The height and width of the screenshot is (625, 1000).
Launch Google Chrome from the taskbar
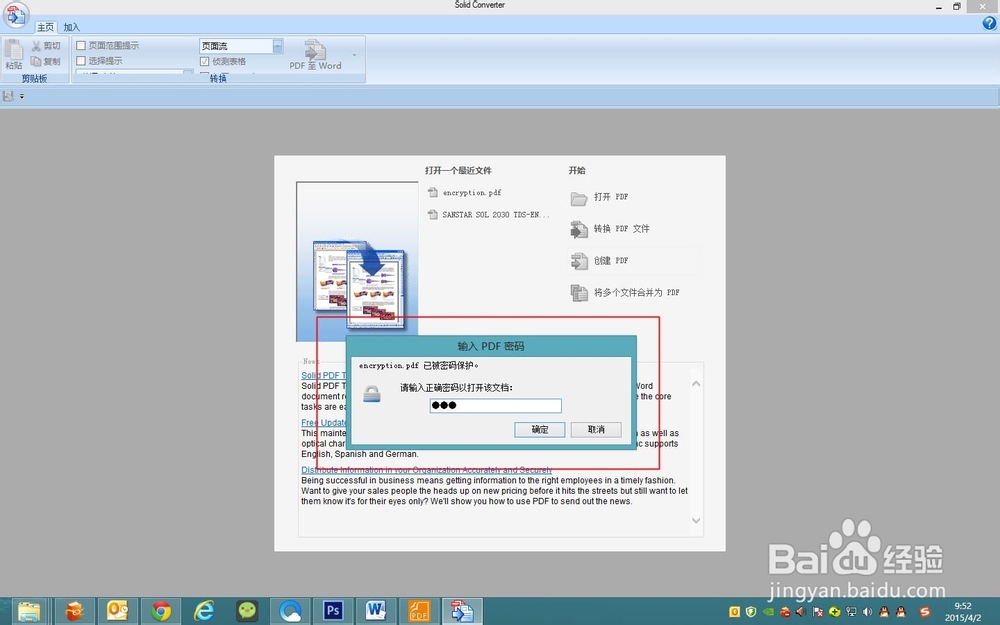tap(161, 611)
